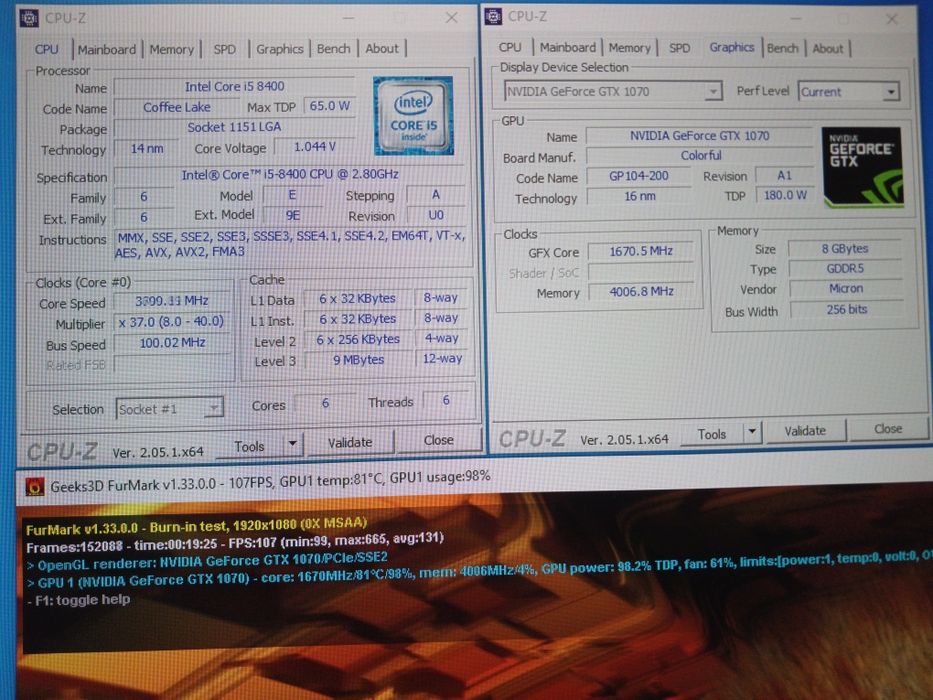Open Mainboard tab in right CPU-Z window

pyautogui.click(x=567, y=47)
